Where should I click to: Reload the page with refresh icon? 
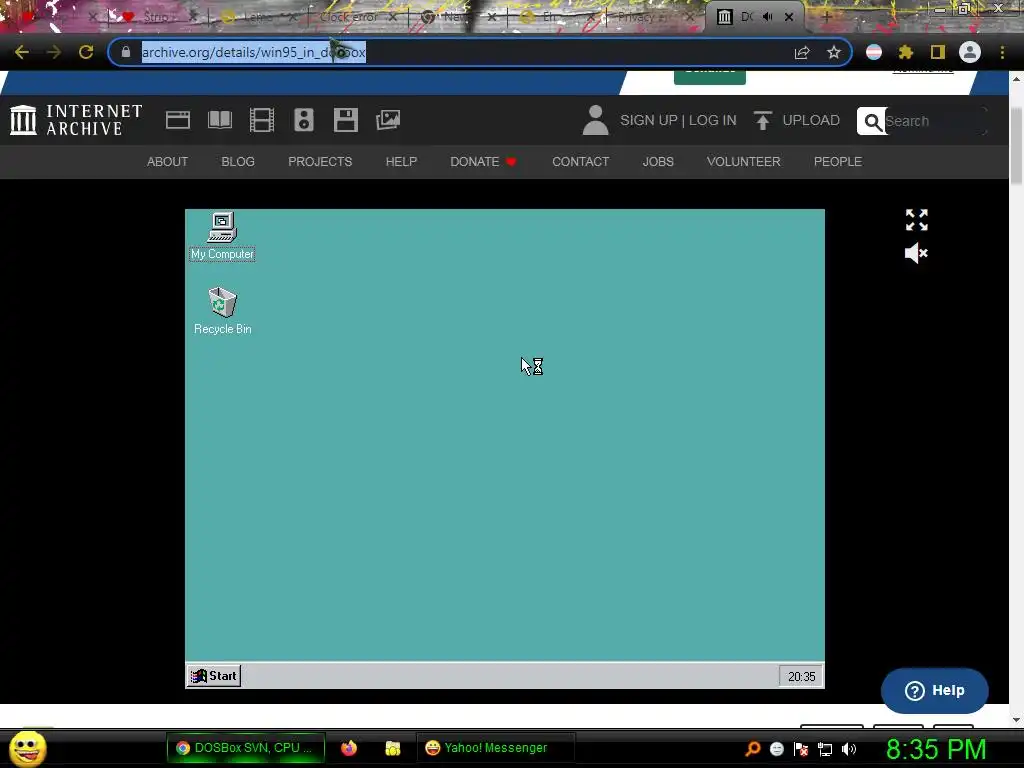click(x=86, y=52)
